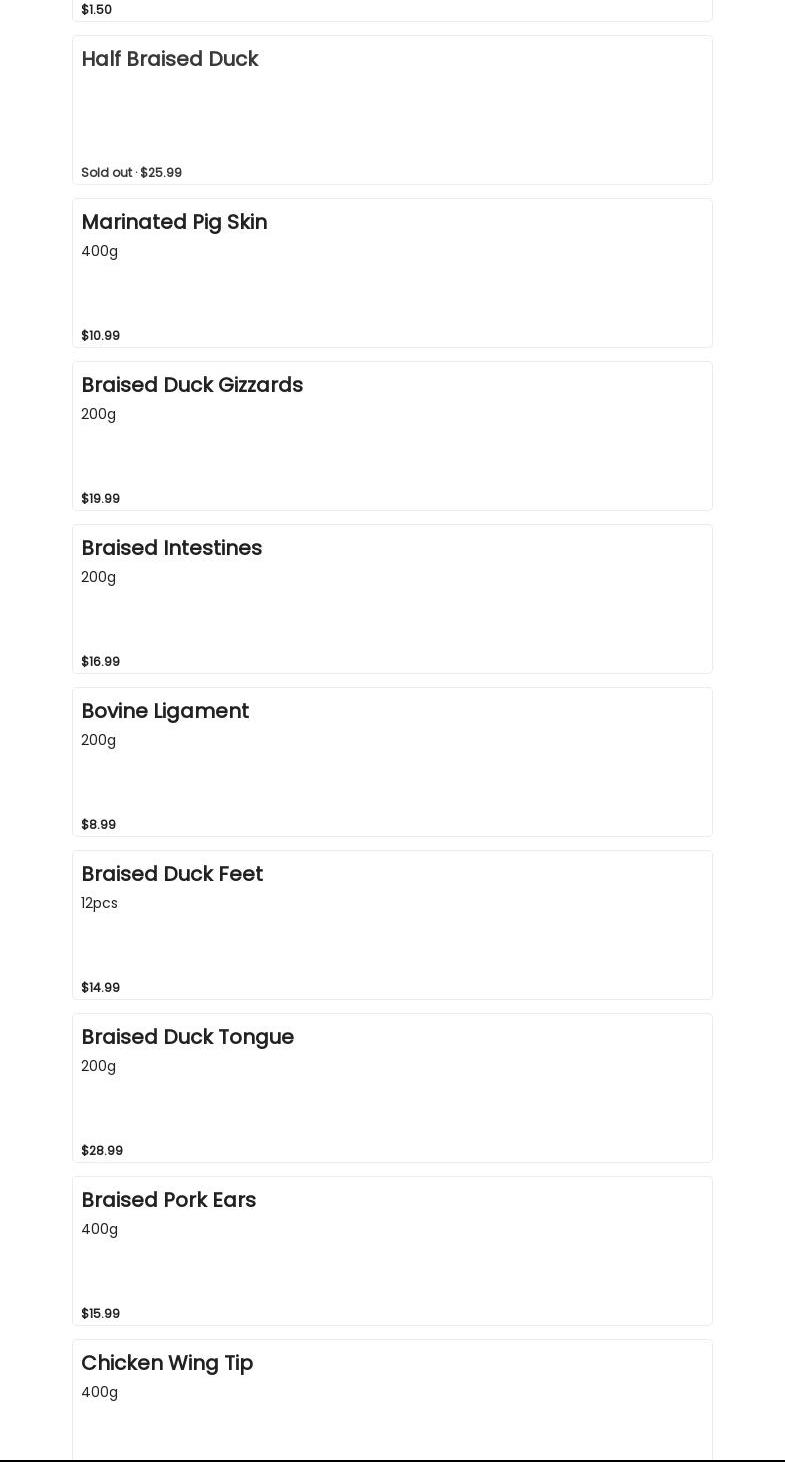Click the $1.50 price at top
This screenshot has width=785, height=1462.
(96, 9)
